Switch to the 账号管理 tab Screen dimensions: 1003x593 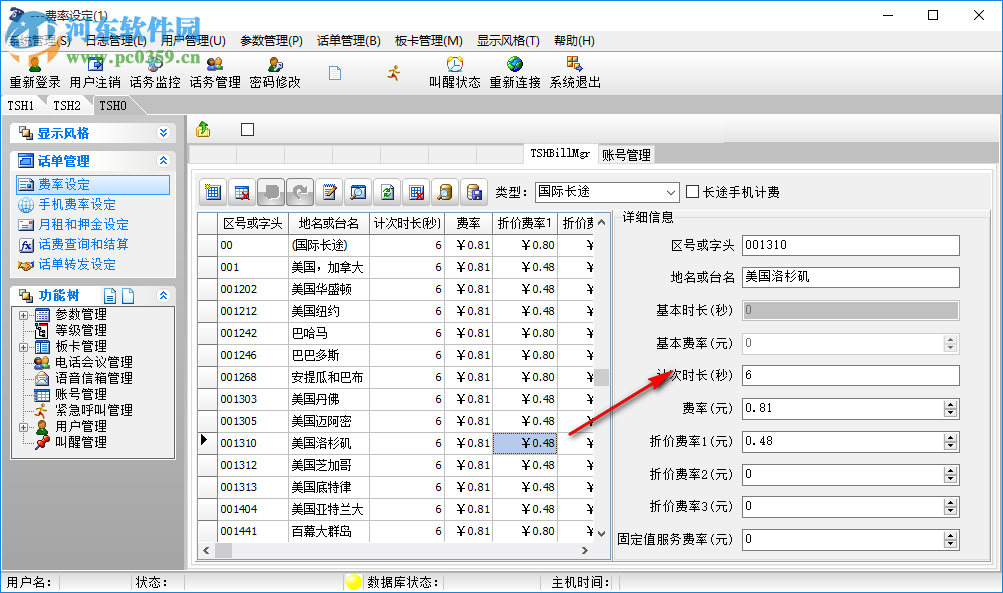tap(627, 154)
